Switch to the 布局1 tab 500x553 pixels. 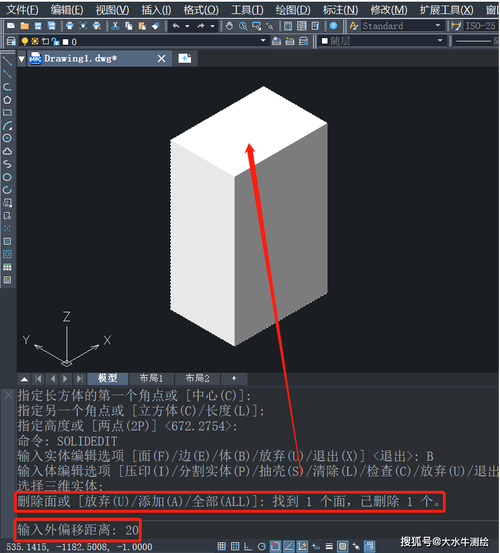(x=151, y=379)
